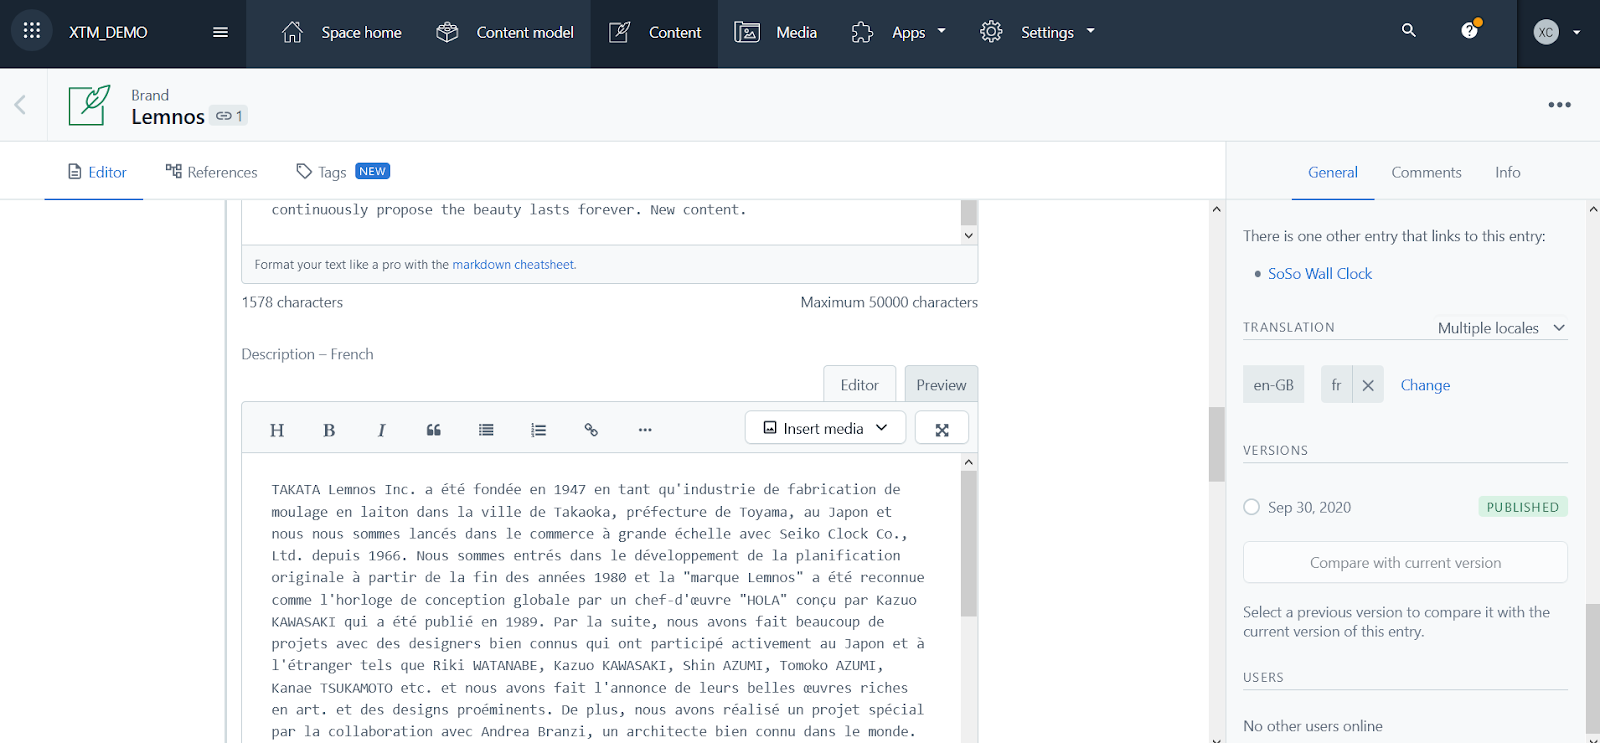Click the linked entries badge showing 1

click(x=229, y=116)
